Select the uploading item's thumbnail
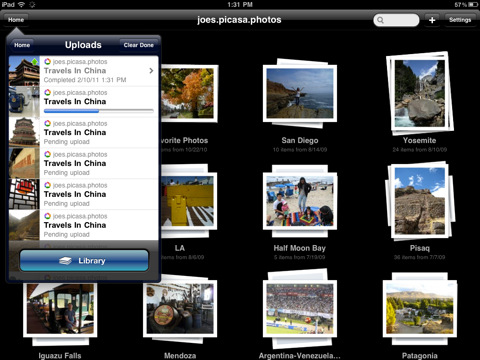 coord(24,102)
